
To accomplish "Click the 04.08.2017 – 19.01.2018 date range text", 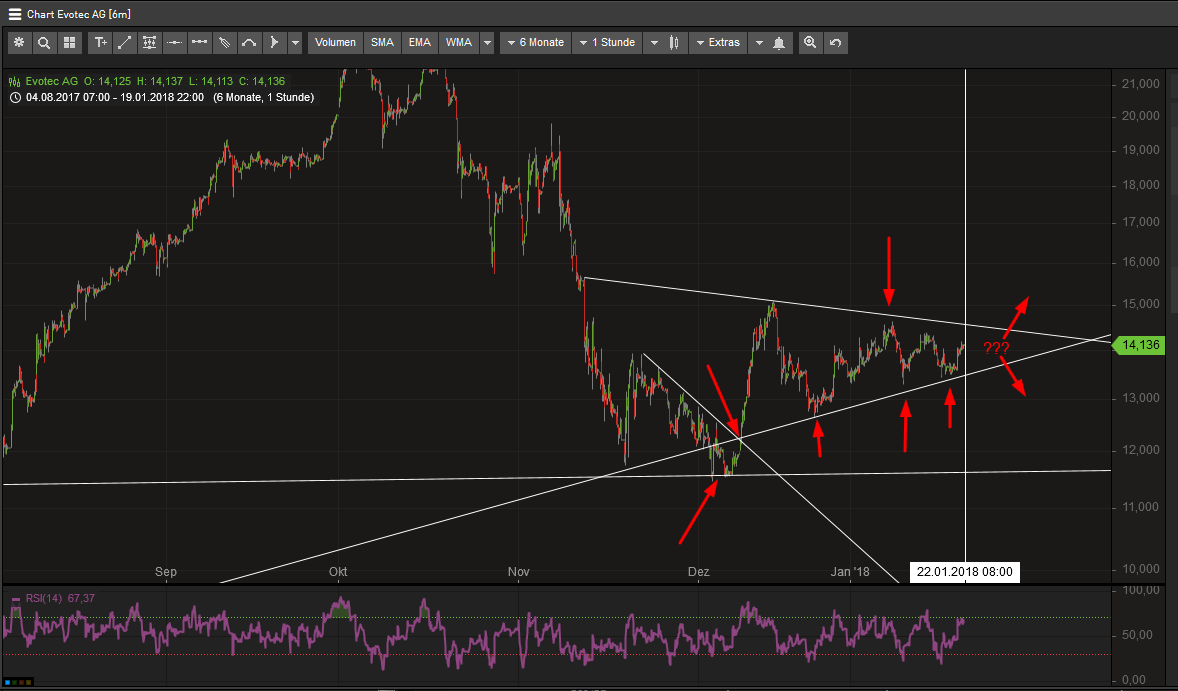I will pyautogui.click(x=114, y=98).
